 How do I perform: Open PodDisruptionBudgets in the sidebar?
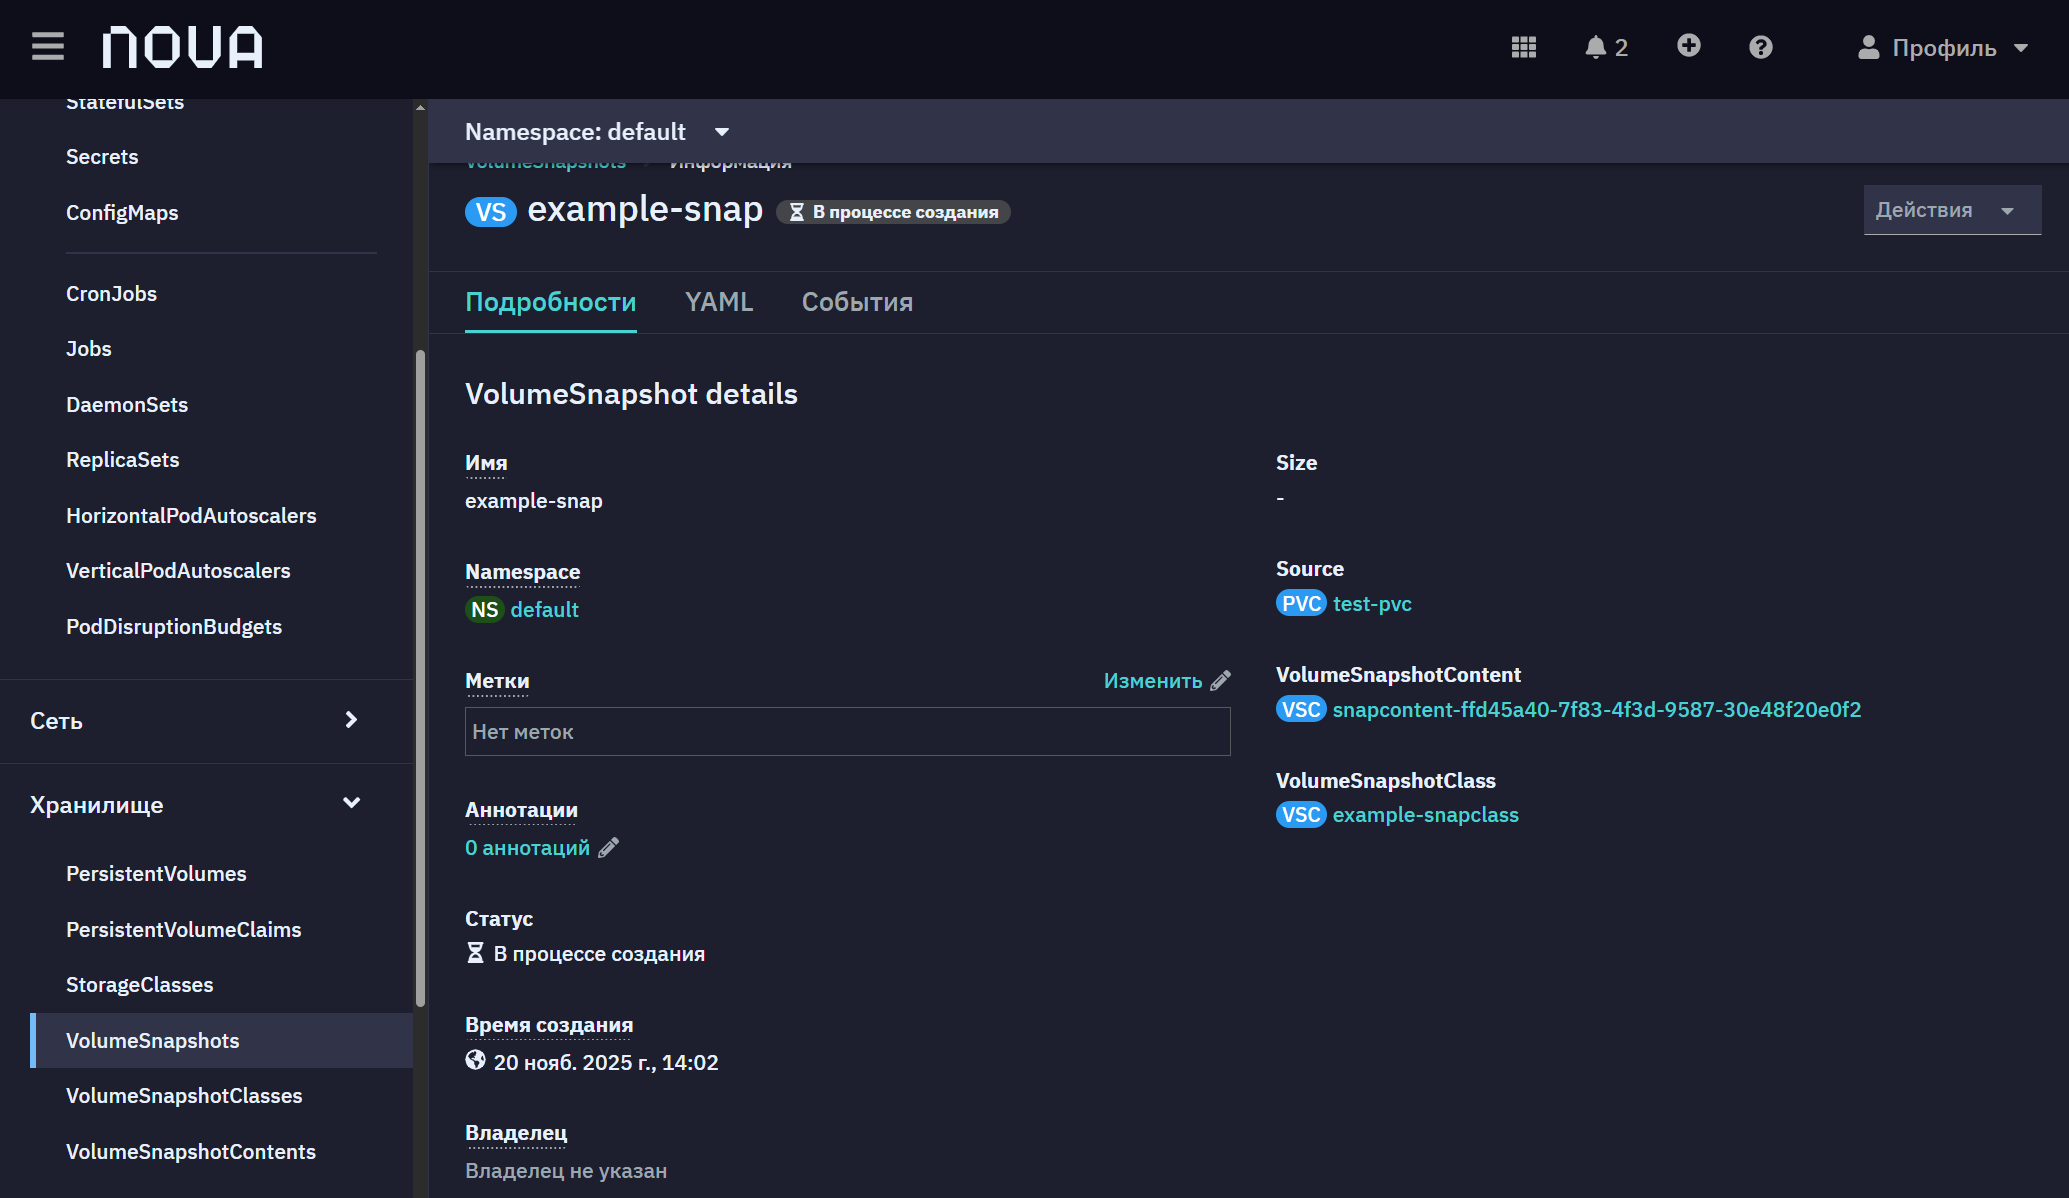[174, 627]
